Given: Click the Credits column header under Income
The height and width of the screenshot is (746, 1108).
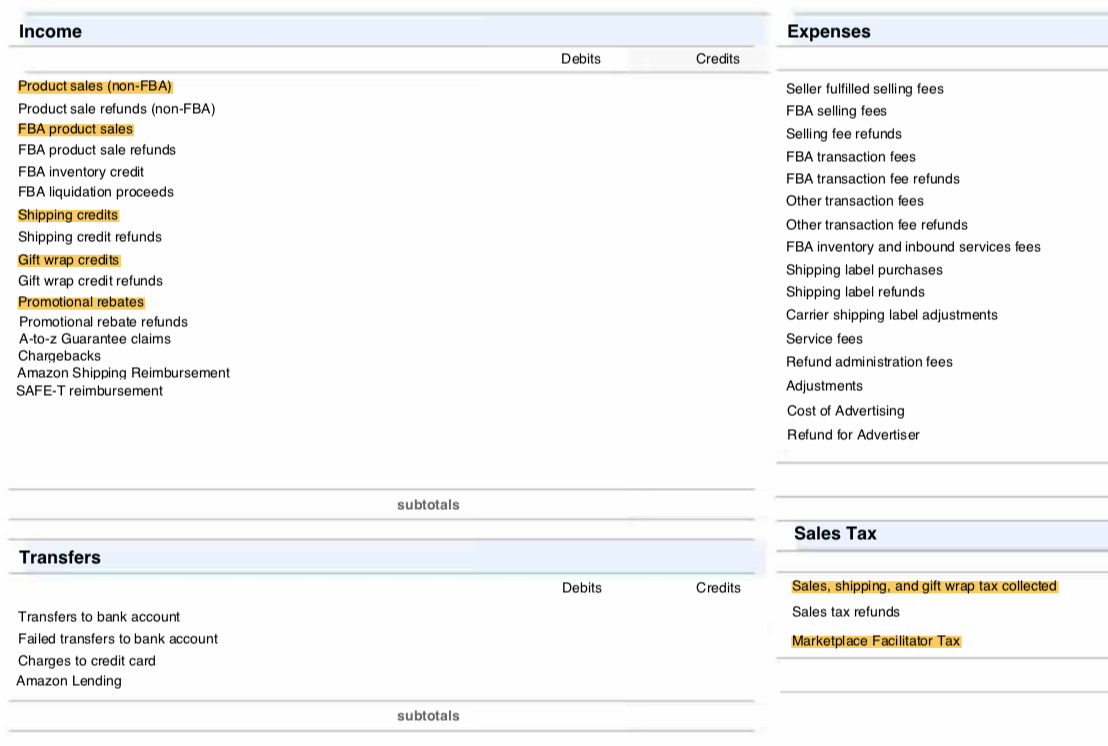Looking at the screenshot, I should click(717, 59).
